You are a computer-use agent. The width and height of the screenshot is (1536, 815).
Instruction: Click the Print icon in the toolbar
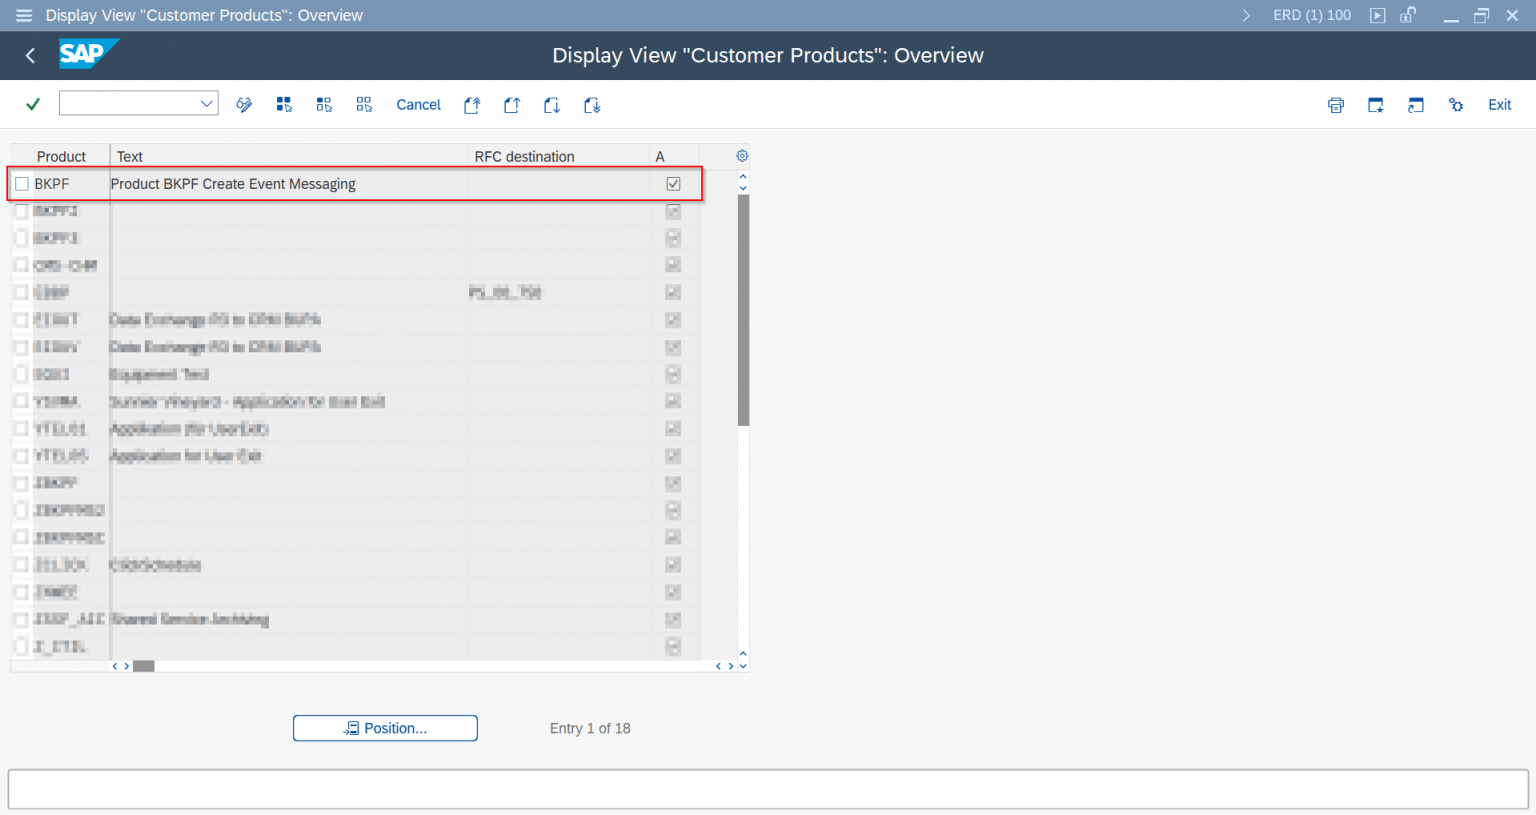click(1335, 105)
